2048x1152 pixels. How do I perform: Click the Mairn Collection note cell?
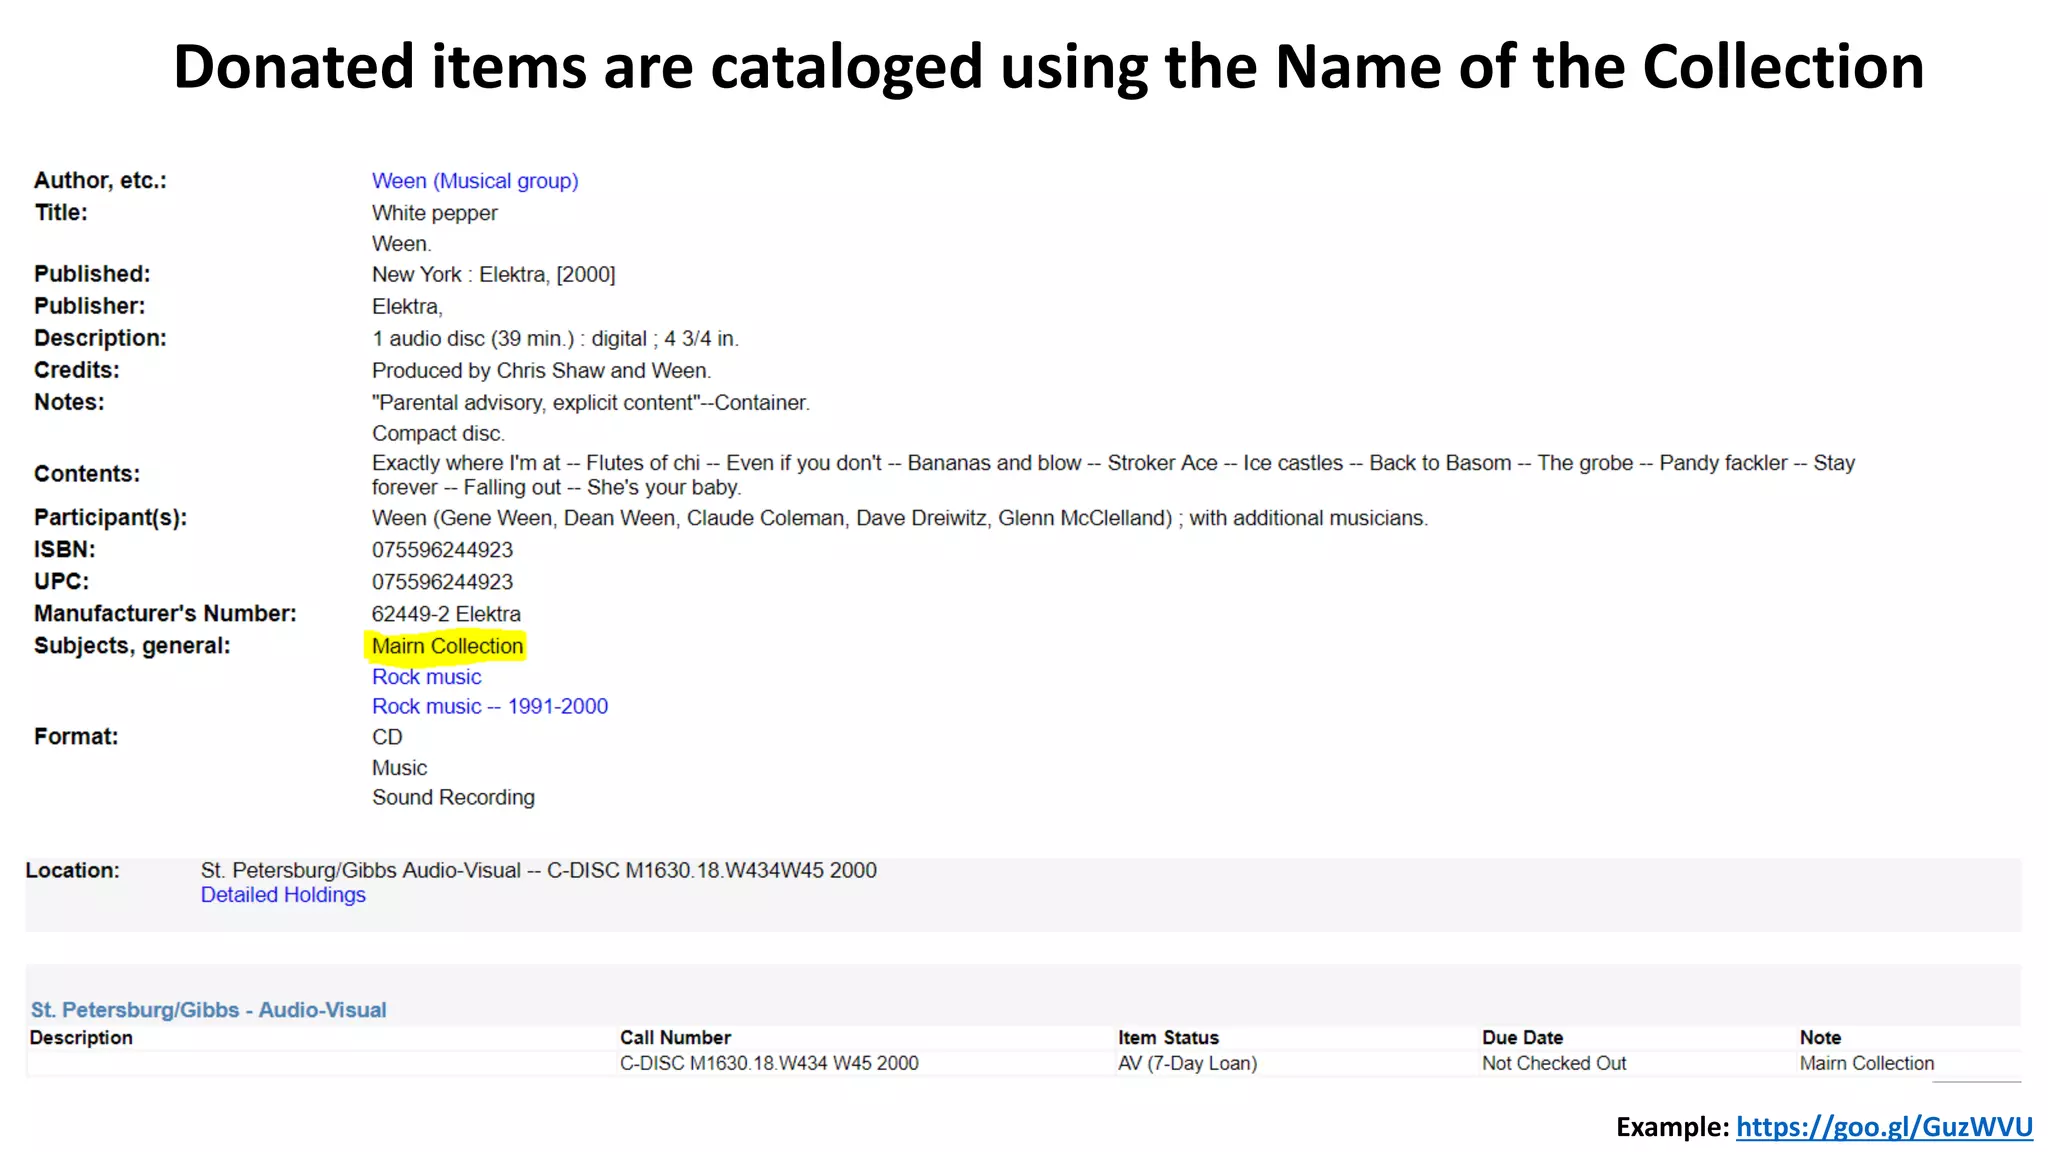point(1867,1063)
